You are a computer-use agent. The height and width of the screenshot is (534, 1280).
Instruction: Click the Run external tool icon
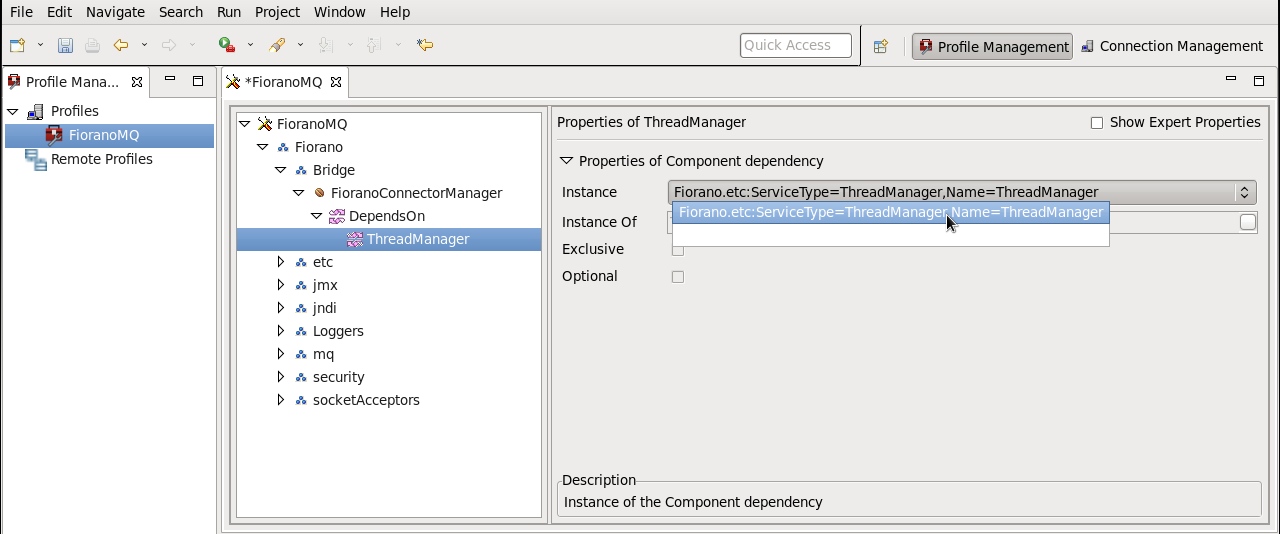(x=227, y=45)
